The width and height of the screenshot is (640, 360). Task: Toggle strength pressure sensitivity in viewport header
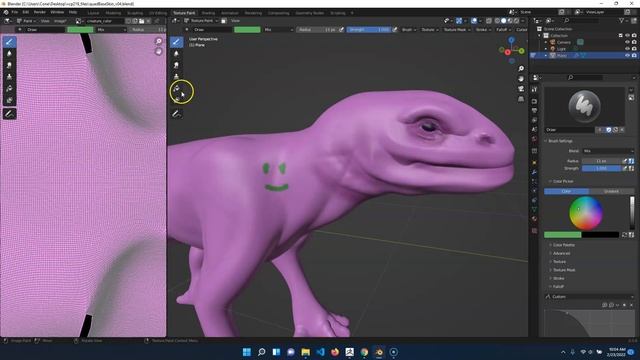click(395, 30)
